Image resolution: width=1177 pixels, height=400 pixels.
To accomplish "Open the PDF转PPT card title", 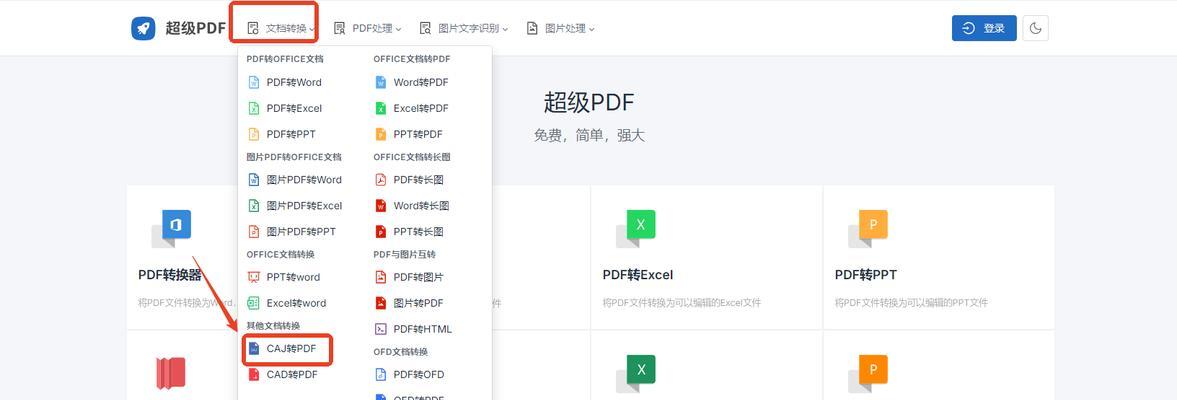I will 865,275.
